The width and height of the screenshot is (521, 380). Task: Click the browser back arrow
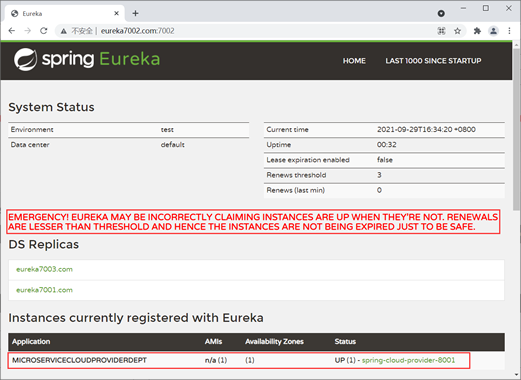click(12, 31)
